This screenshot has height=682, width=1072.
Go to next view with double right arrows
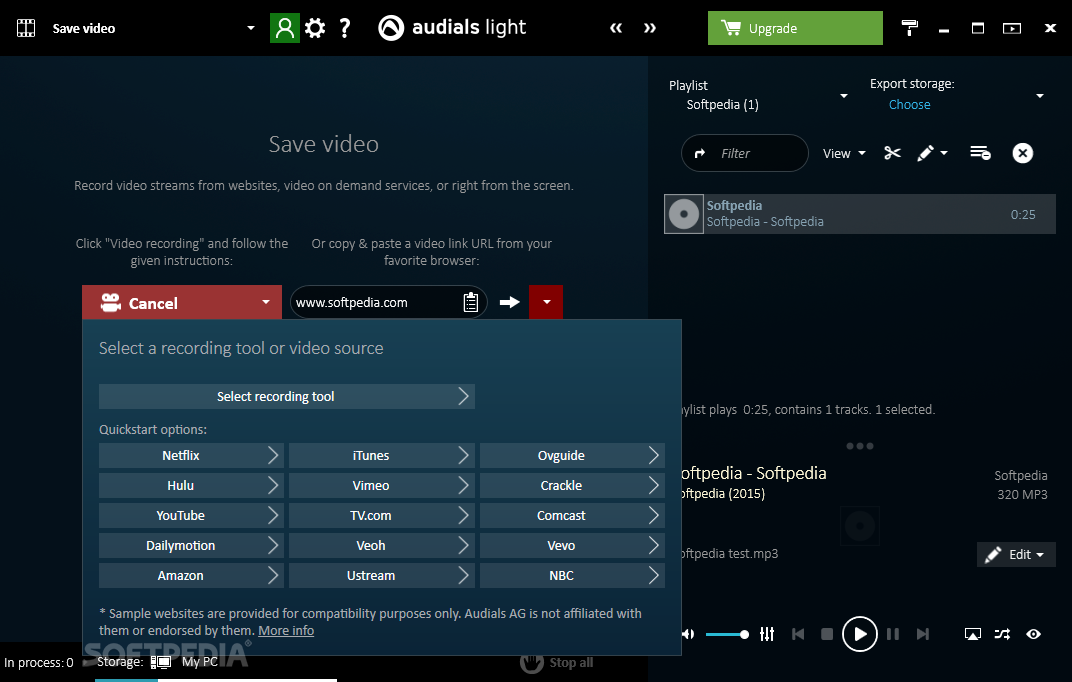pyautogui.click(x=649, y=28)
